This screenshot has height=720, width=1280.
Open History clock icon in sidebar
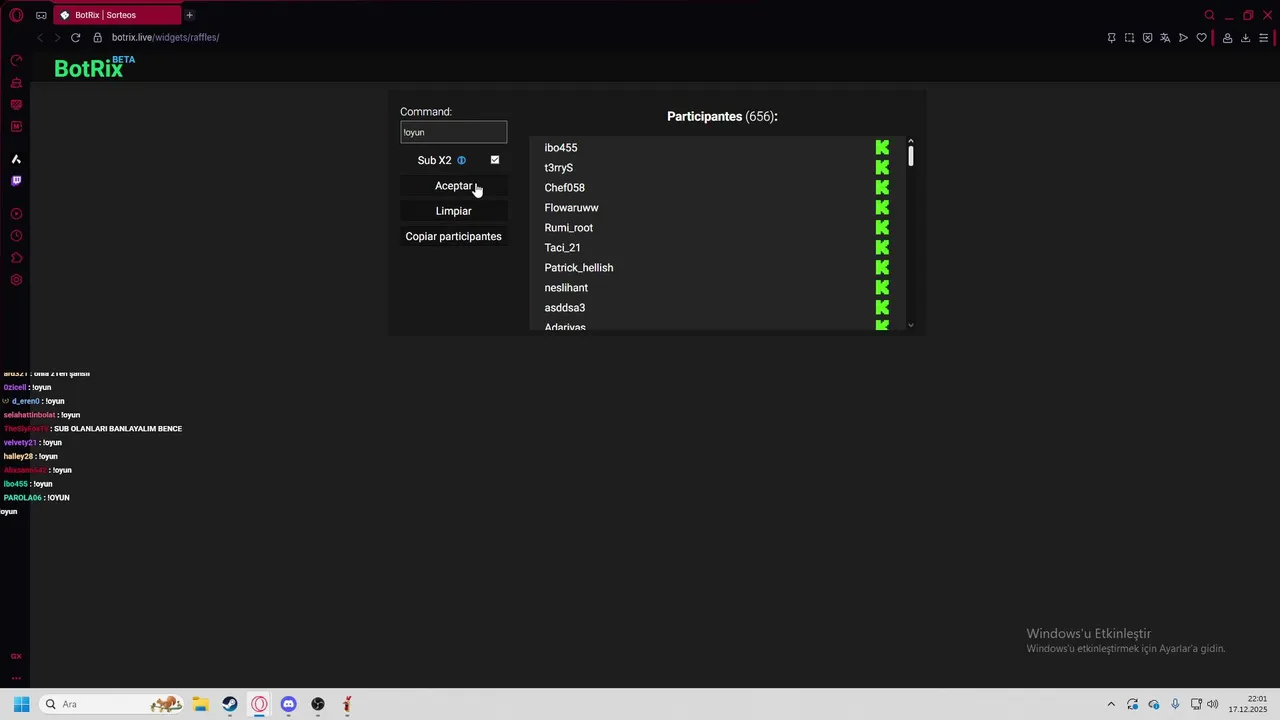[16, 236]
